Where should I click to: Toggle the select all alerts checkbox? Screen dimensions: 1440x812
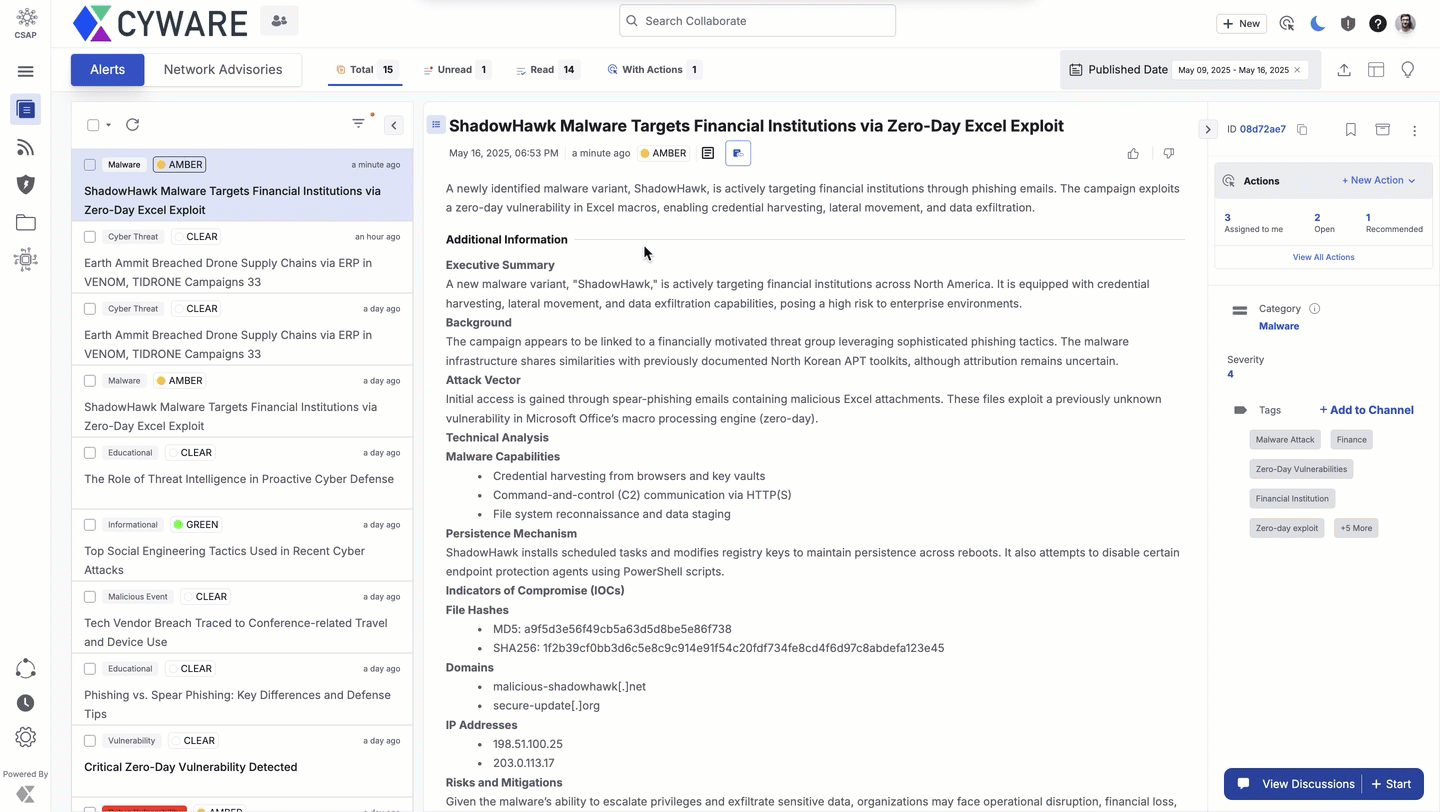[93, 125]
